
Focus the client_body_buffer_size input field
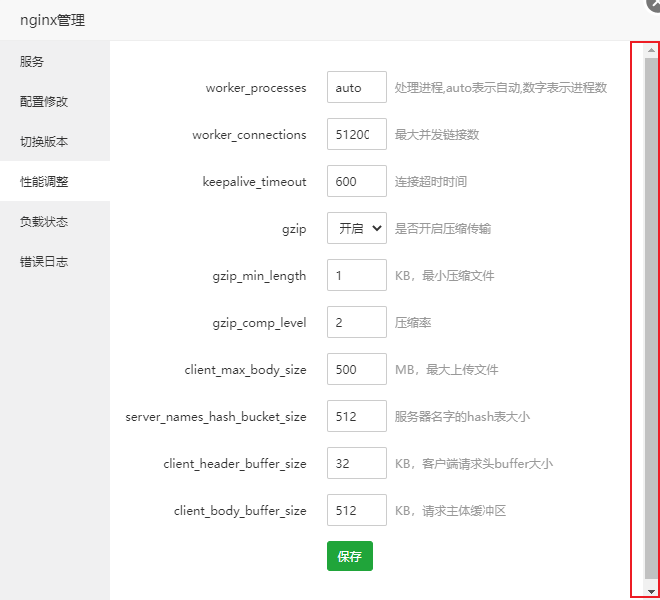(357, 510)
